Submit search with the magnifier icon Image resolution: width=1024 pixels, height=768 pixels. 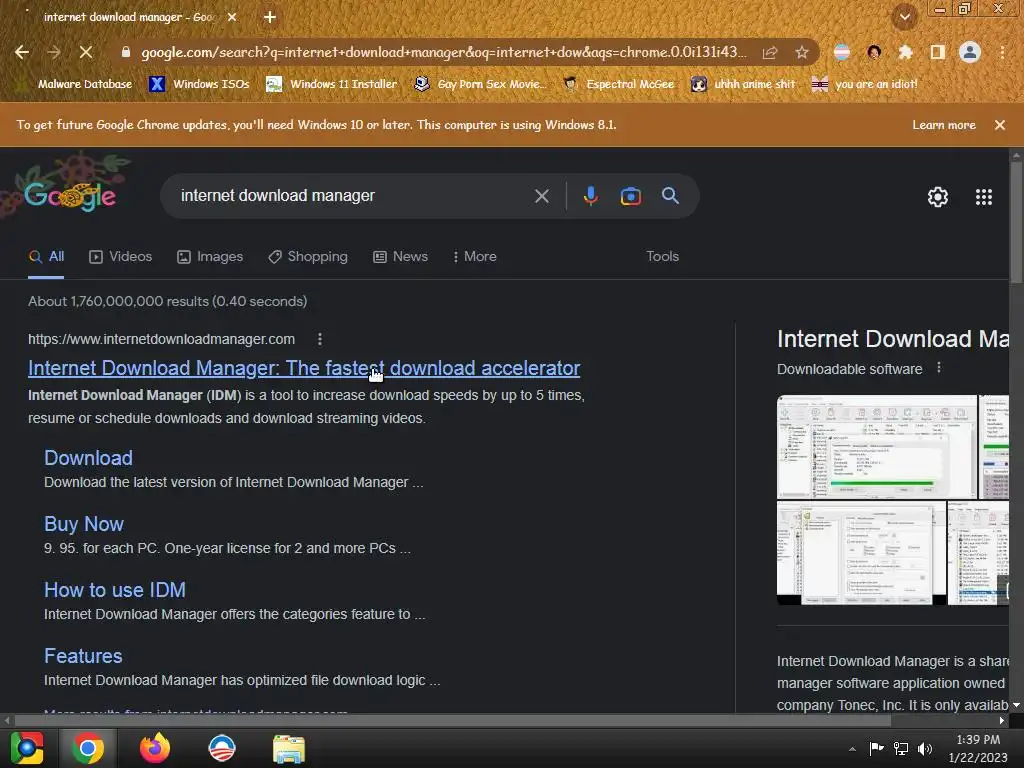click(670, 196)
